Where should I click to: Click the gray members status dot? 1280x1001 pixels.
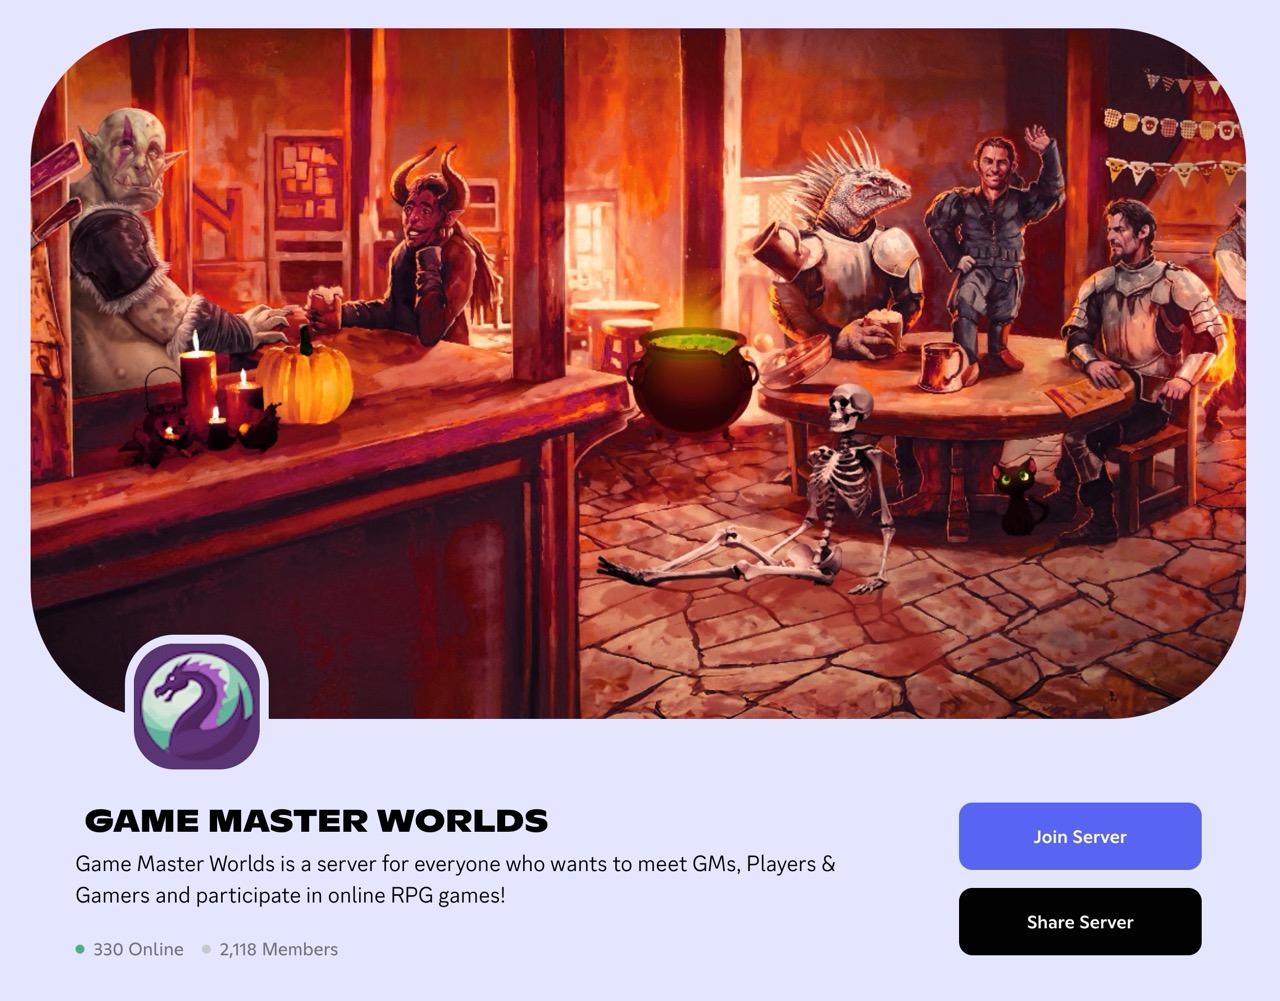pos(206,949)
